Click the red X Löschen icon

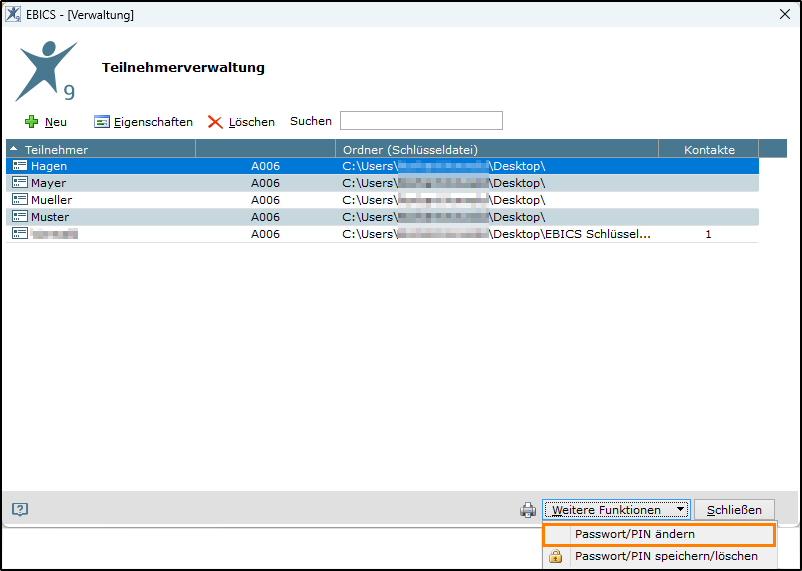point(215,122)
